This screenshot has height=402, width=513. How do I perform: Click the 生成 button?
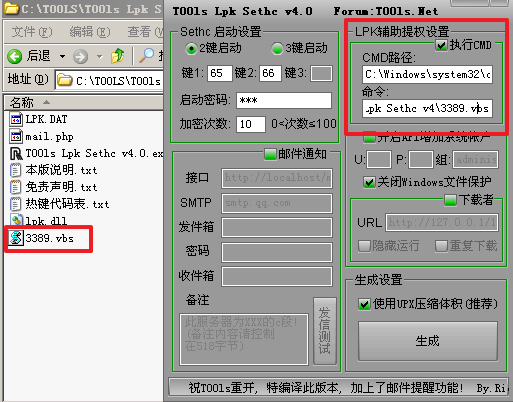[428, 341]
